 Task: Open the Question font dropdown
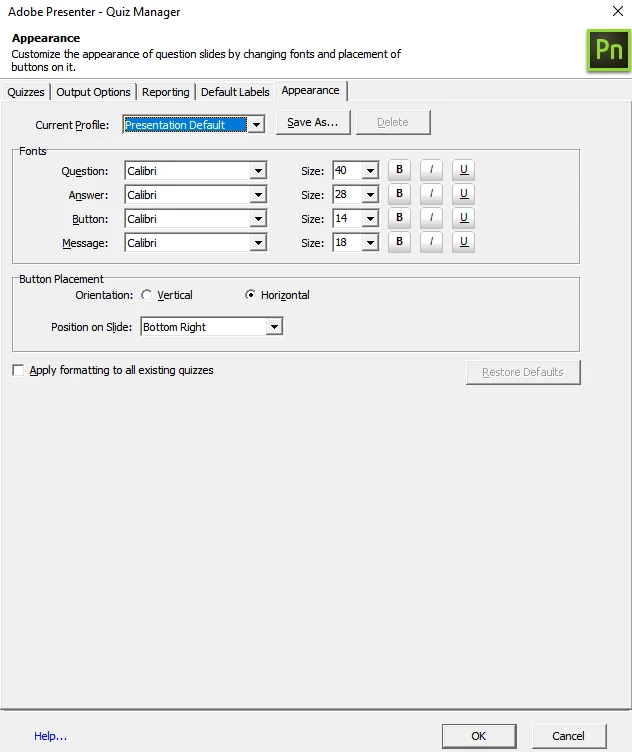pyautogui.click(x=196, y=171)
